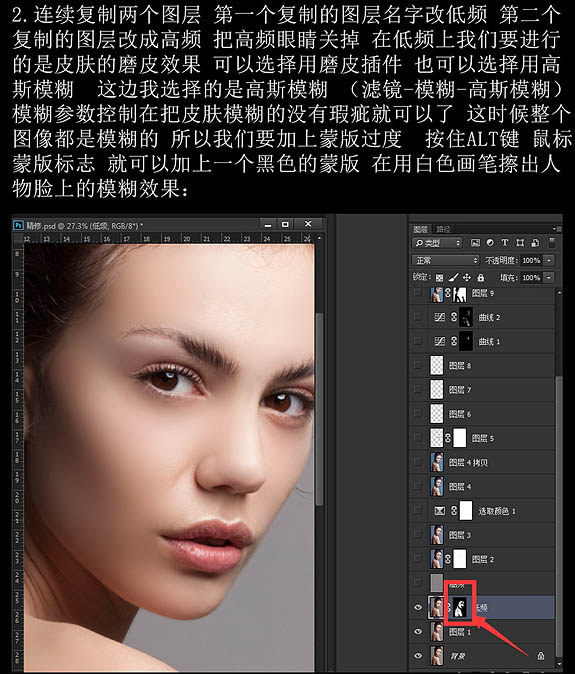The width and height of the screenshot is (575, 674).
Task: Switch to the 图层 tab
Action: coord(420,229)
